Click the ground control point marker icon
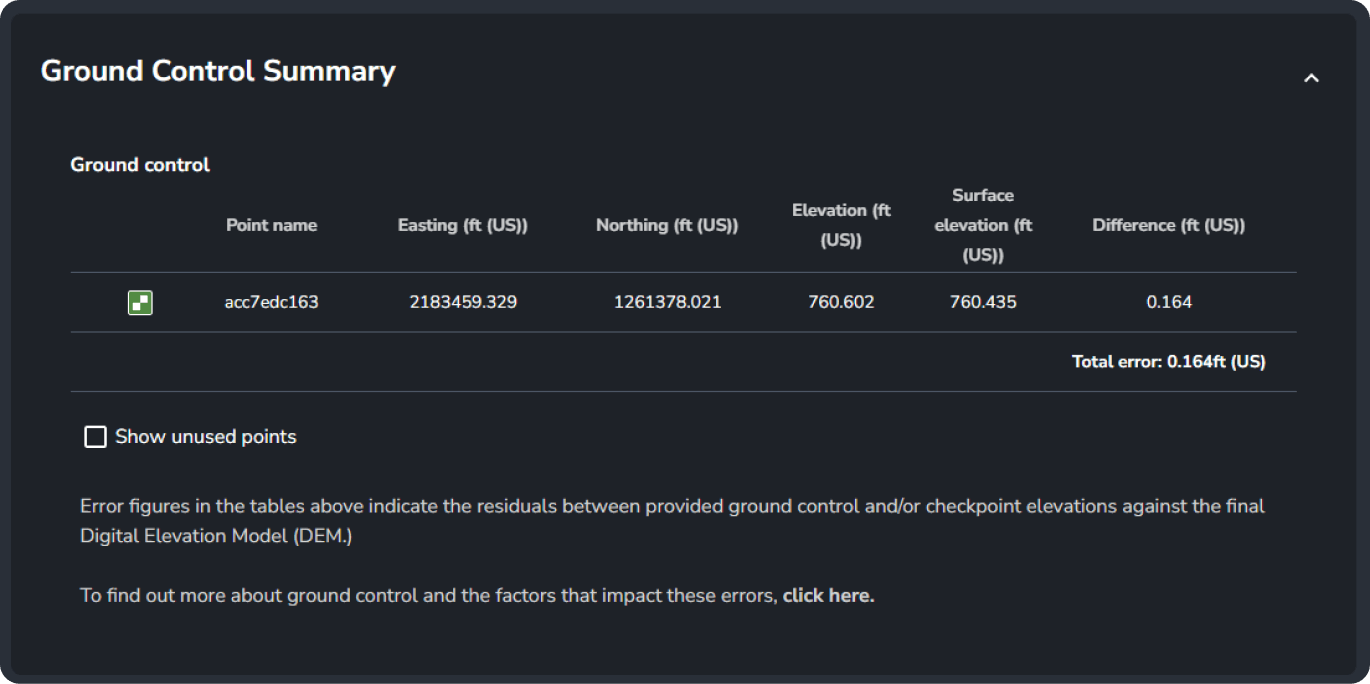Viewport: 1370px width, 684px height. click(x=140, y=302)
